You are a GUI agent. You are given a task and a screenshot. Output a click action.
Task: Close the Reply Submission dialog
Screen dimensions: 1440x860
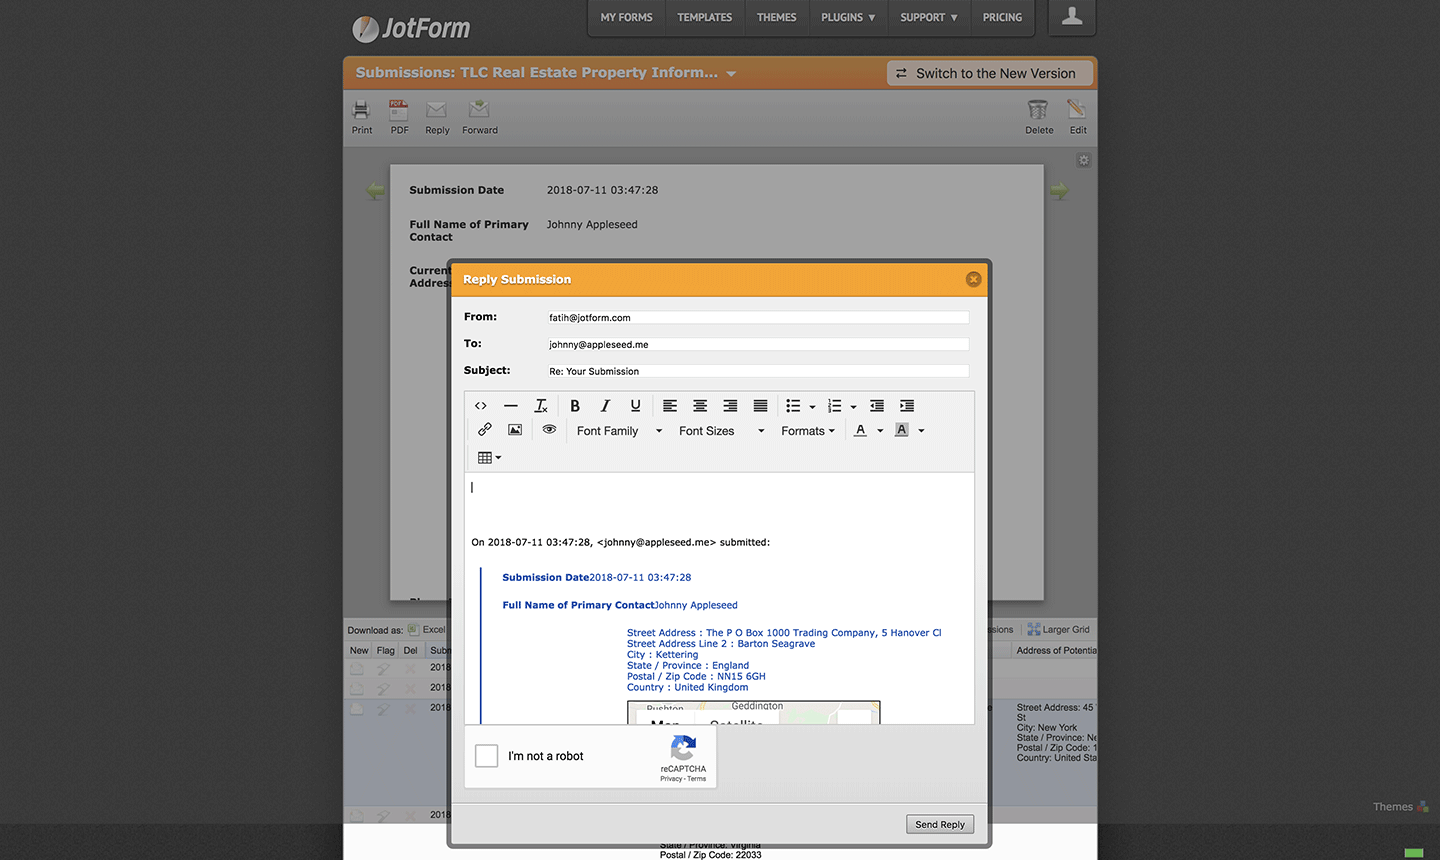(973, 279)
